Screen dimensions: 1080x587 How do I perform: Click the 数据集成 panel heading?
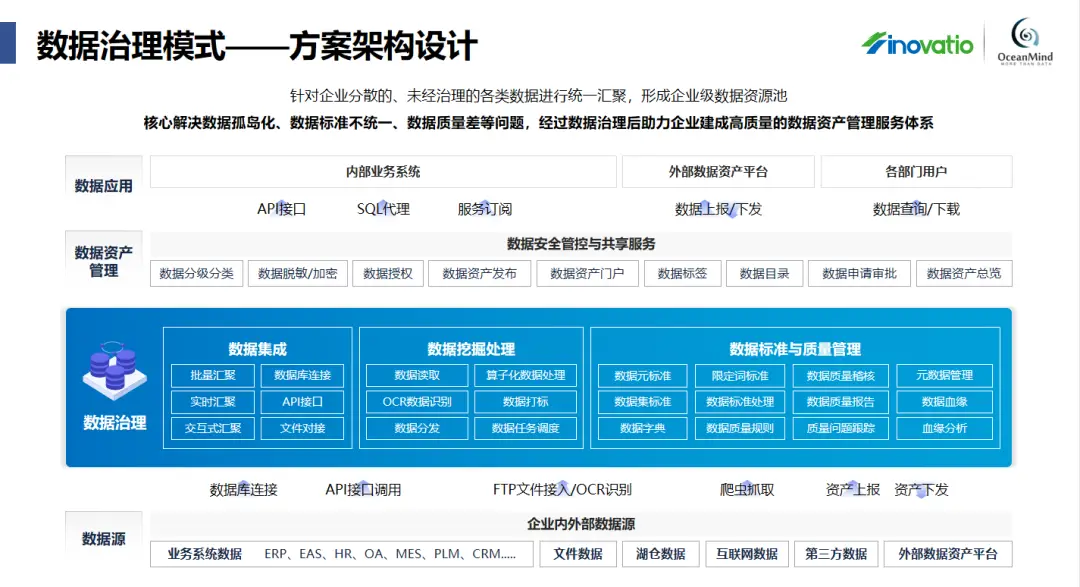257,349
